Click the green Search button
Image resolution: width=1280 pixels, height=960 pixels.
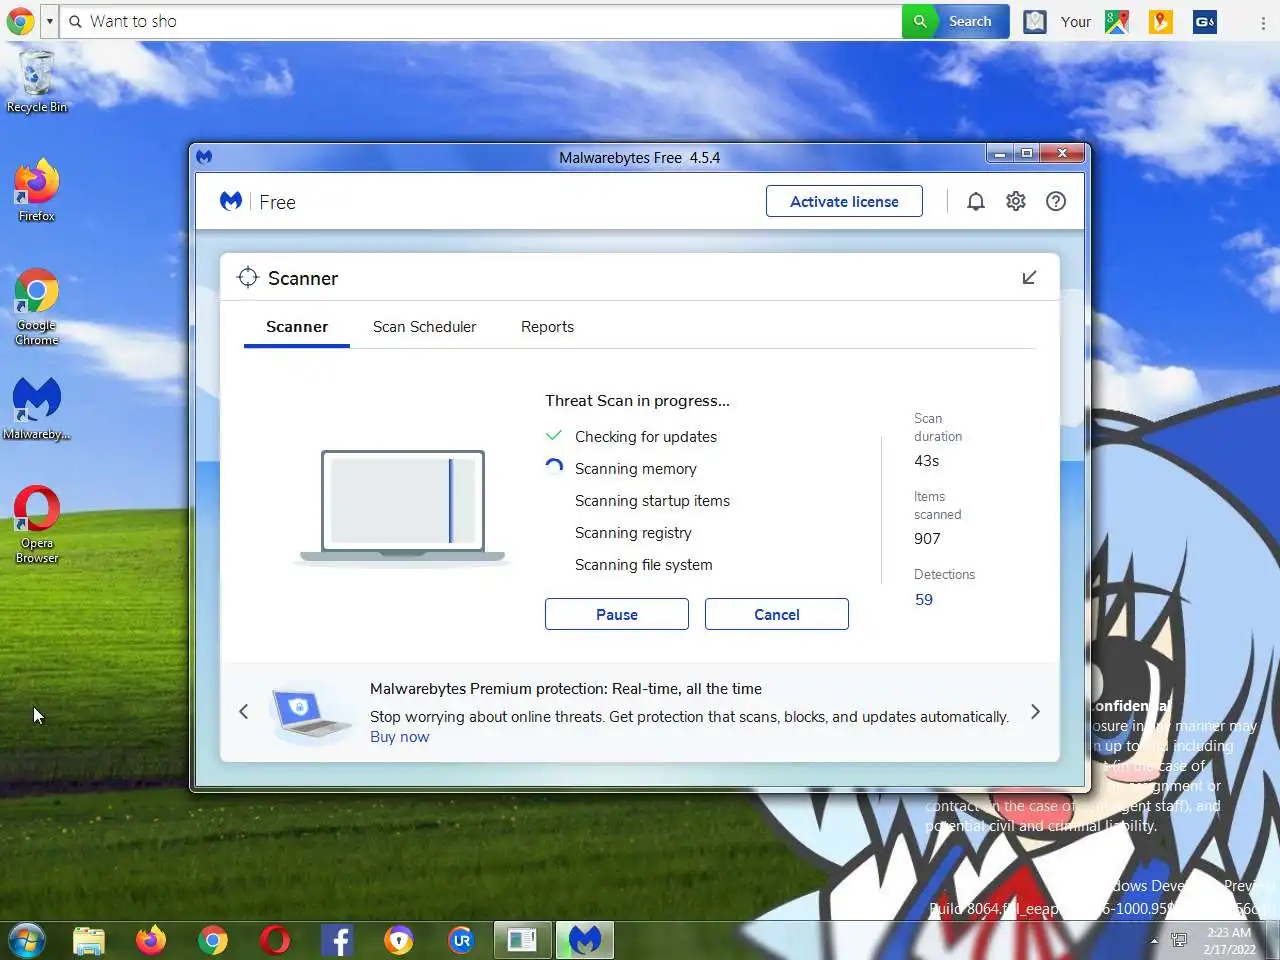point(955,21)
